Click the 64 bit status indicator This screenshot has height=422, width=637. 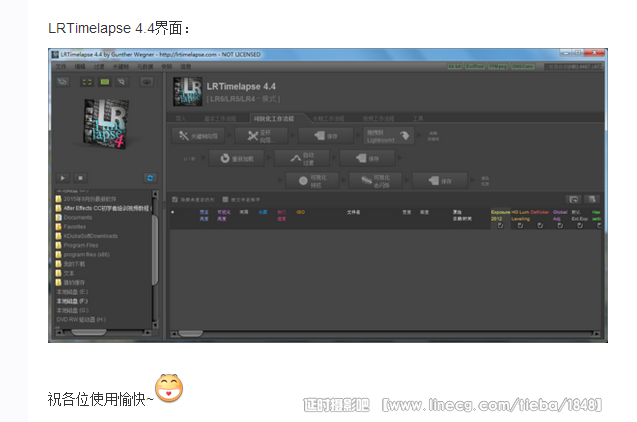(455, 66)
